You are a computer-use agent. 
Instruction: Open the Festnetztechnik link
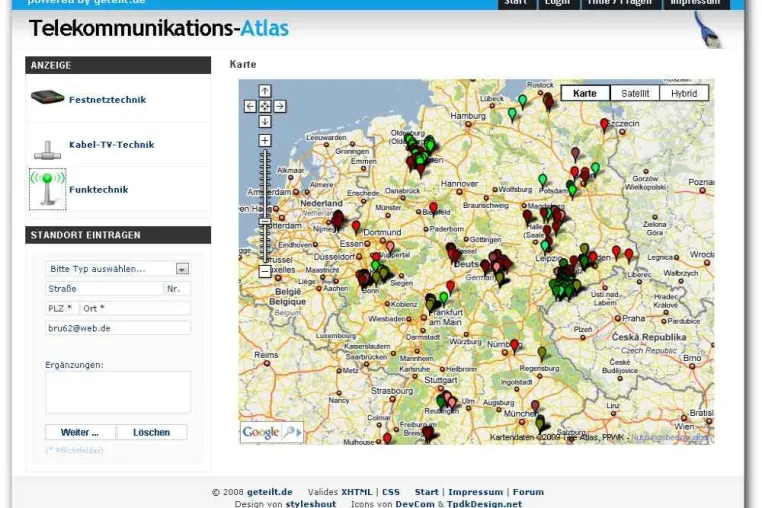click(x=107, y=100)
